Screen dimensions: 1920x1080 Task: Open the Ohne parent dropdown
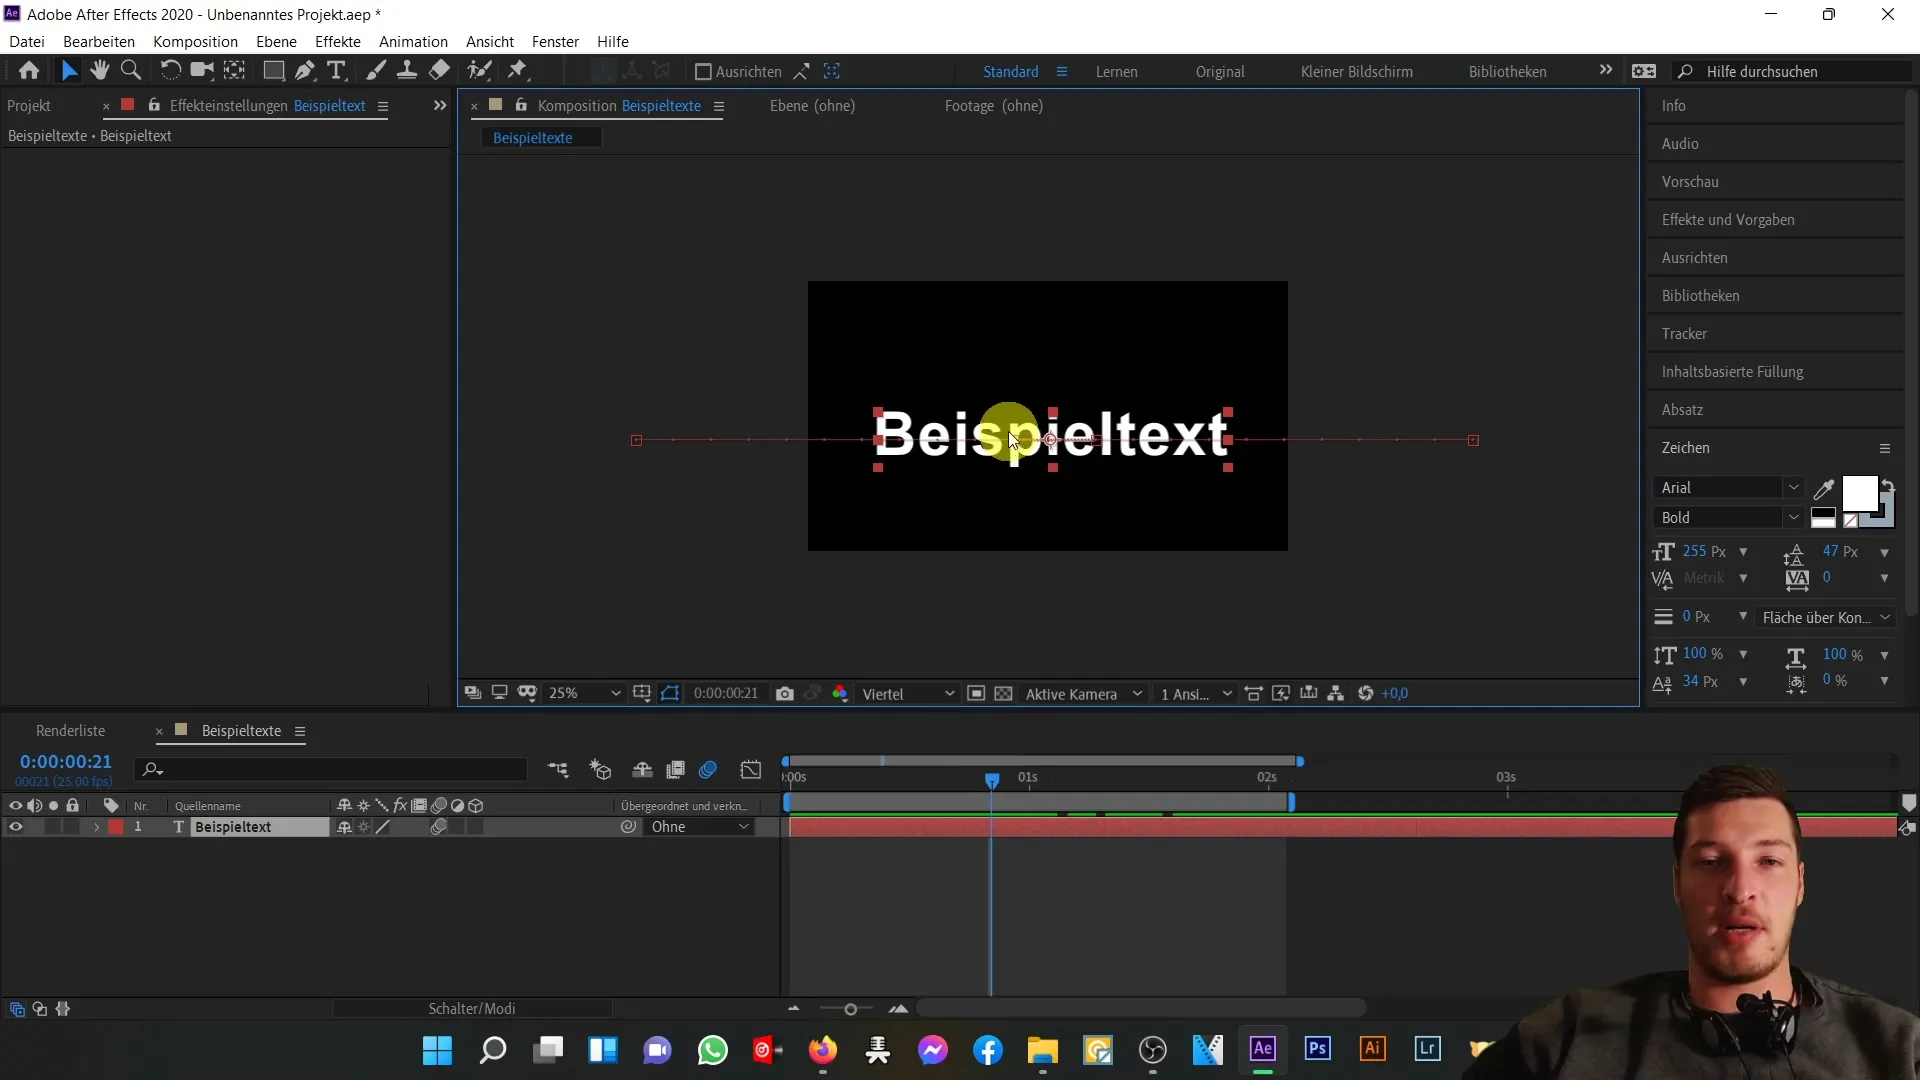700,827
